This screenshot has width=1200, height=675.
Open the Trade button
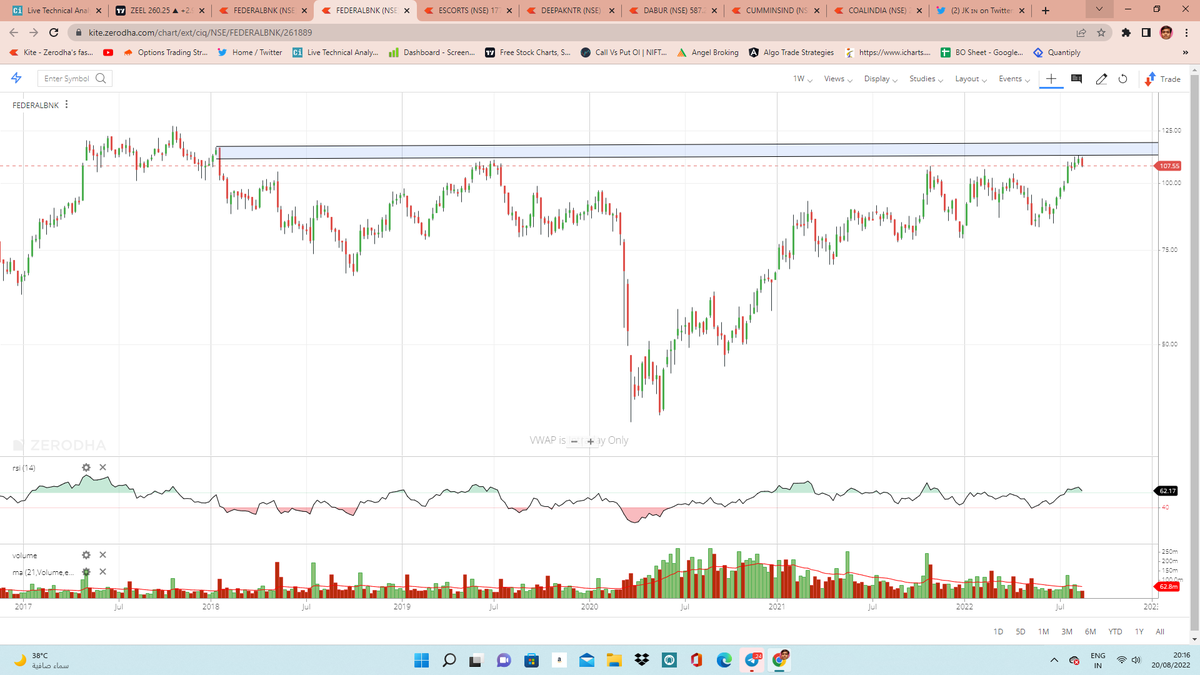click(x=1163, y=78)
